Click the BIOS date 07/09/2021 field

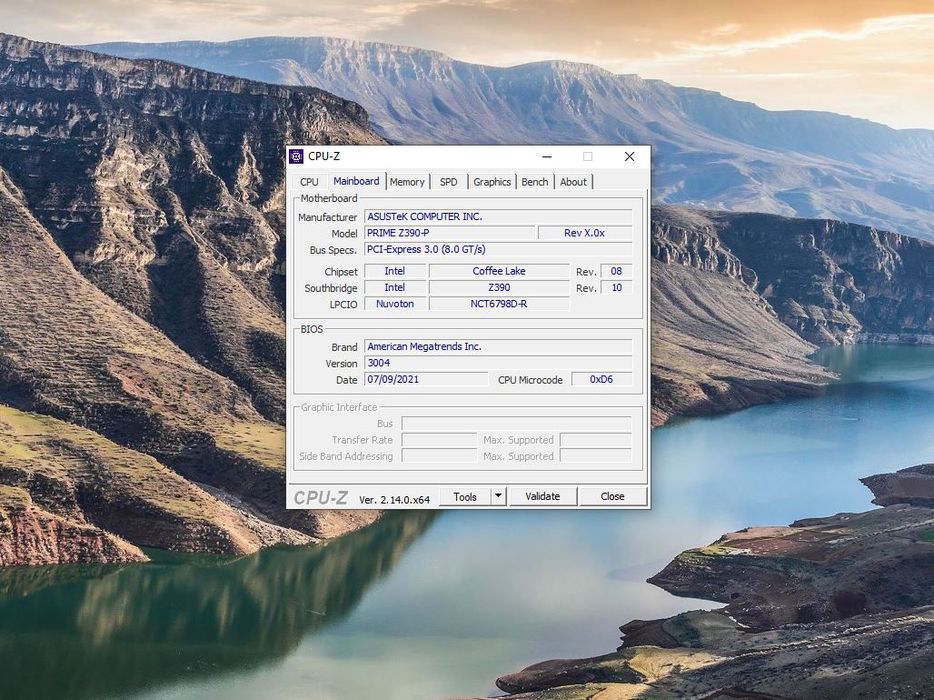pos(426,379)
